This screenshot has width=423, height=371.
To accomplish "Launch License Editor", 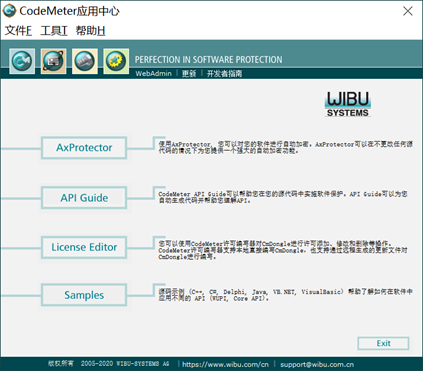I will [x=84, y=247].
